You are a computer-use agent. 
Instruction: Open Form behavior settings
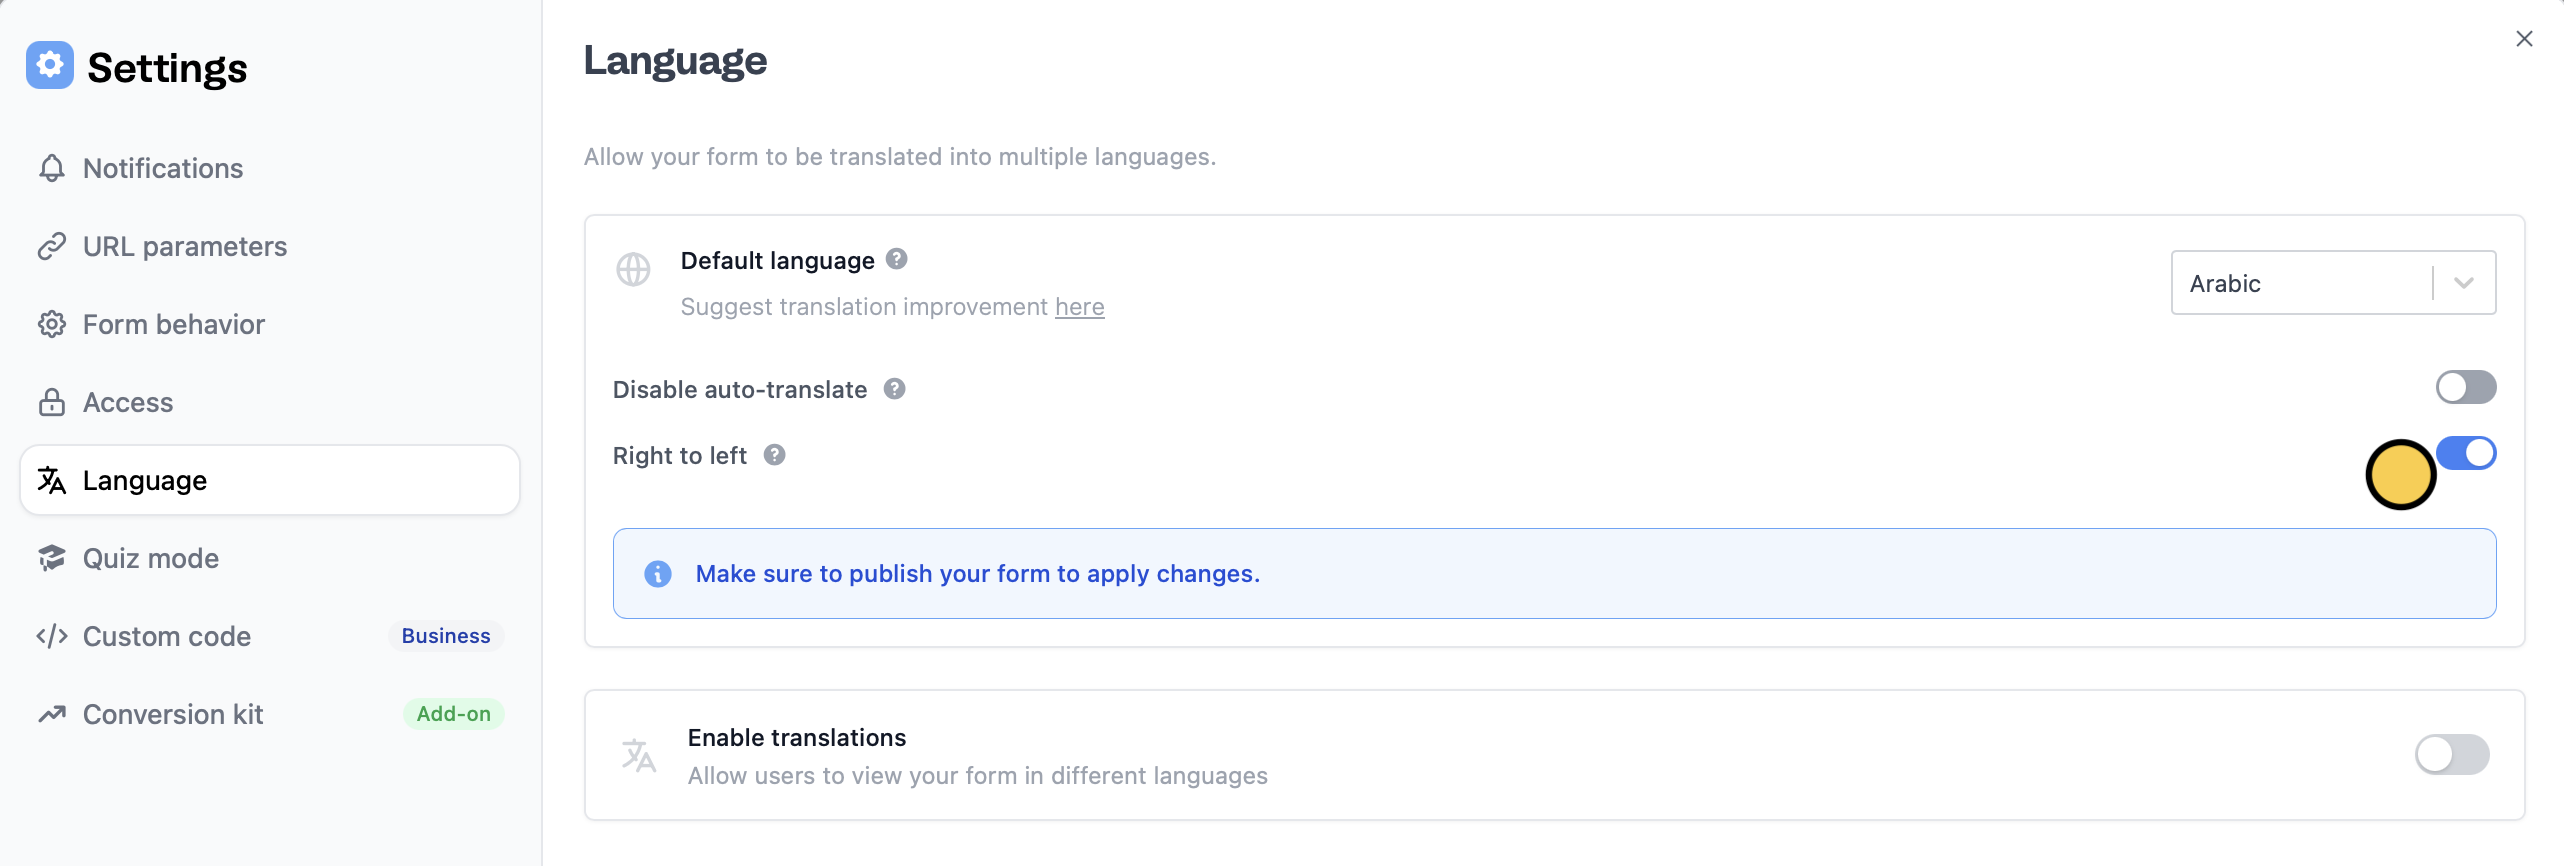pos(270,324)
